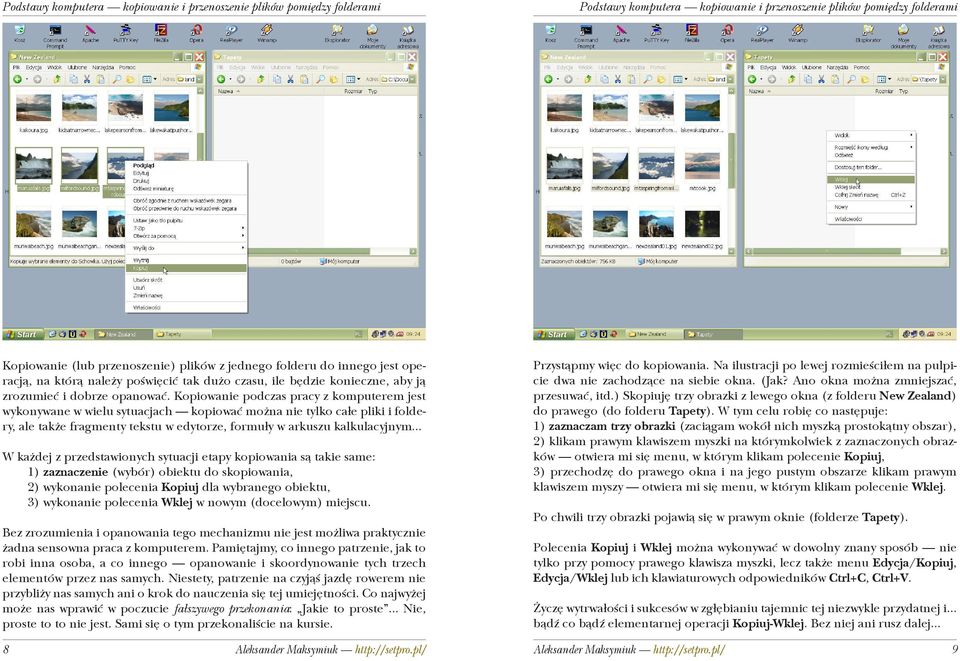Choose Zmień nazwę in the image context menu
This screenshot has width=960, height=661.
[x=186, y=296]
